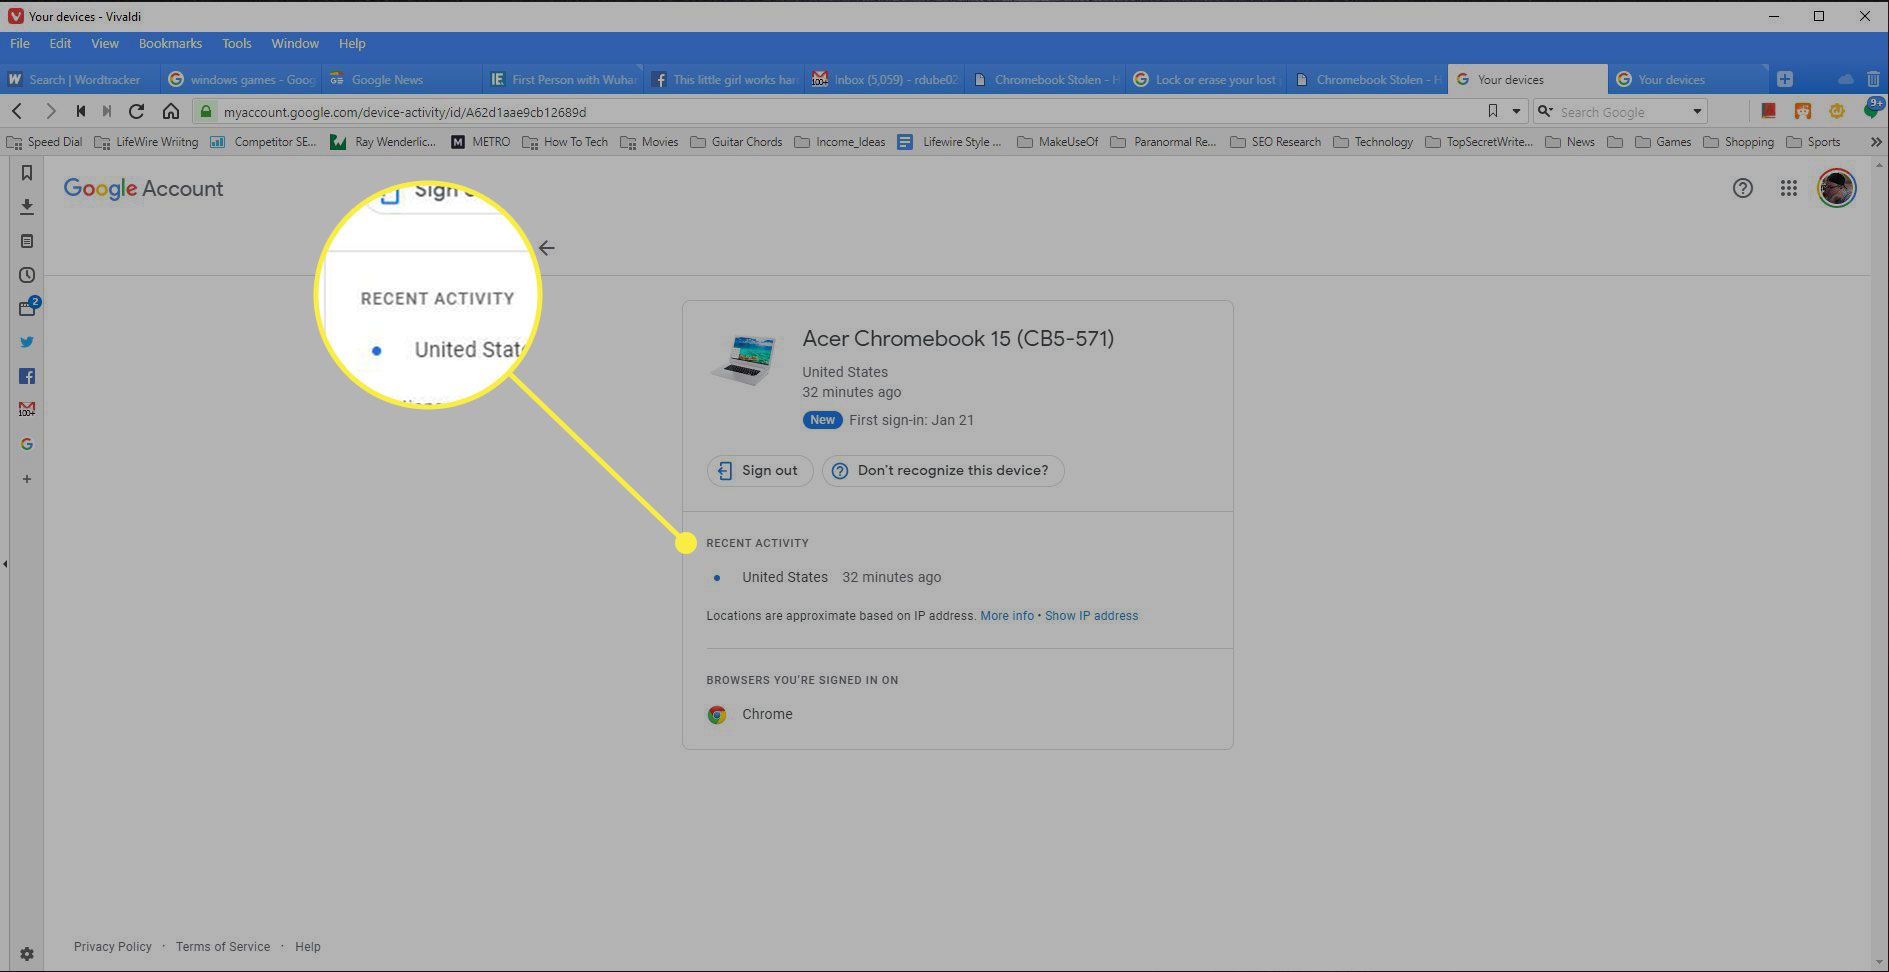Click the Chromebook device thumbnail image
The image size is (1889, 972).
[x=745, y=359]
